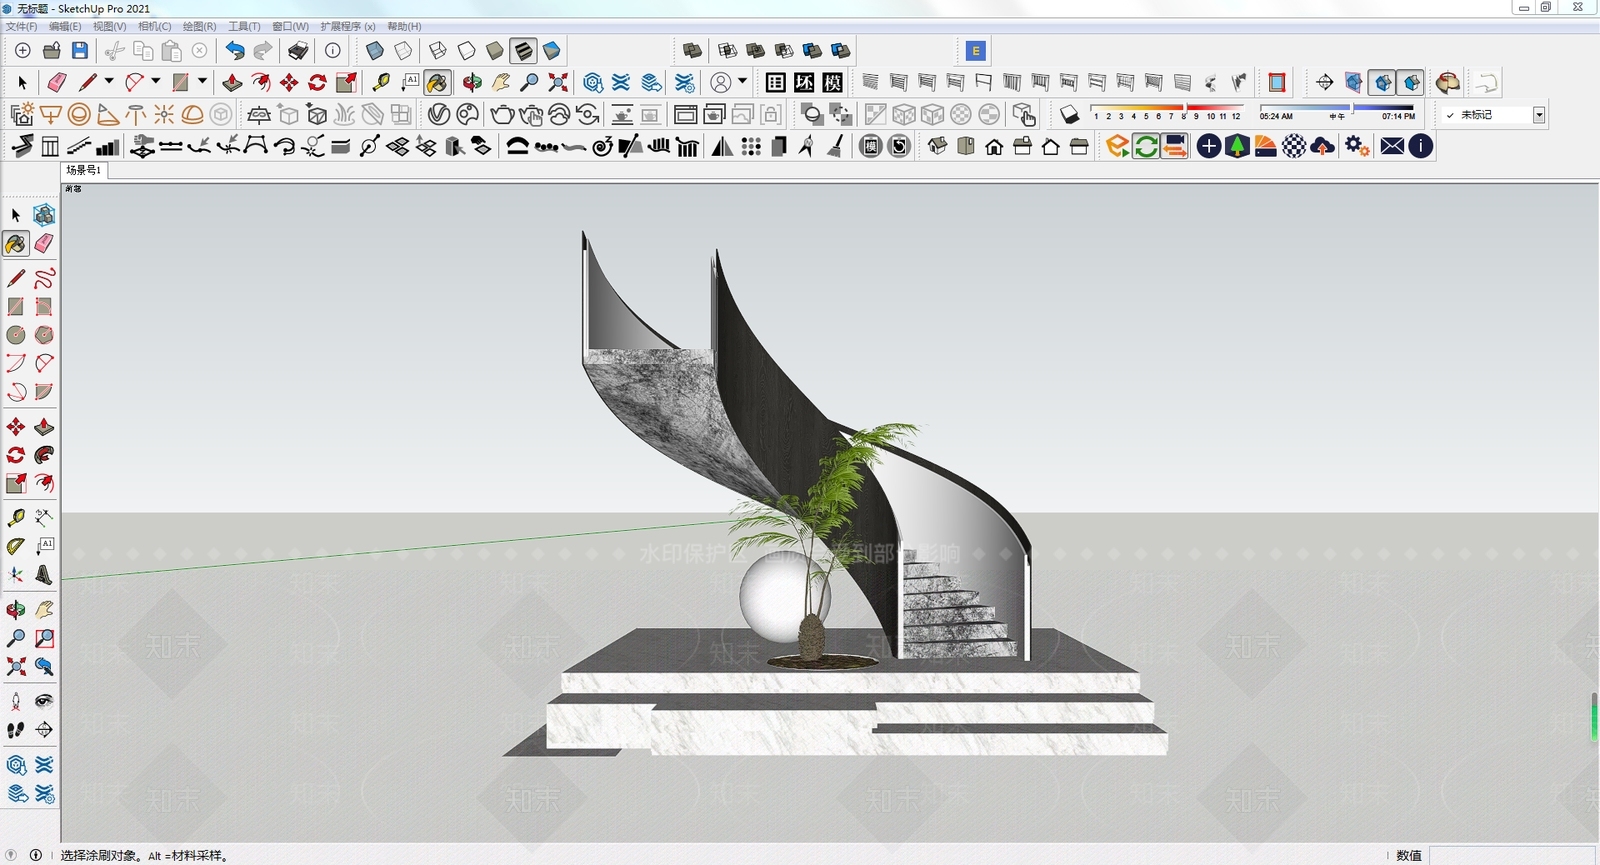Undo the last action

click(x=235, y=51)
